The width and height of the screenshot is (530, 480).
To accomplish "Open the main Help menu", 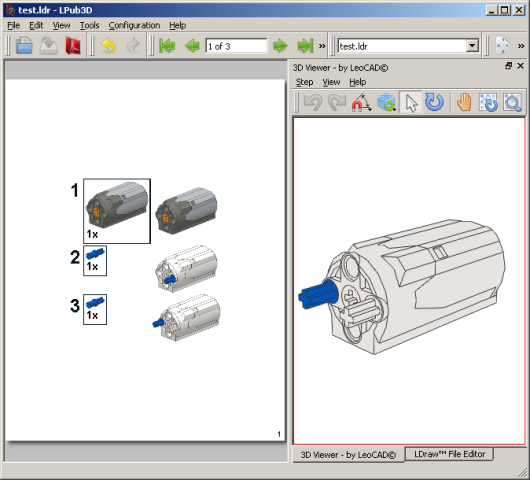I will [177, 25].
